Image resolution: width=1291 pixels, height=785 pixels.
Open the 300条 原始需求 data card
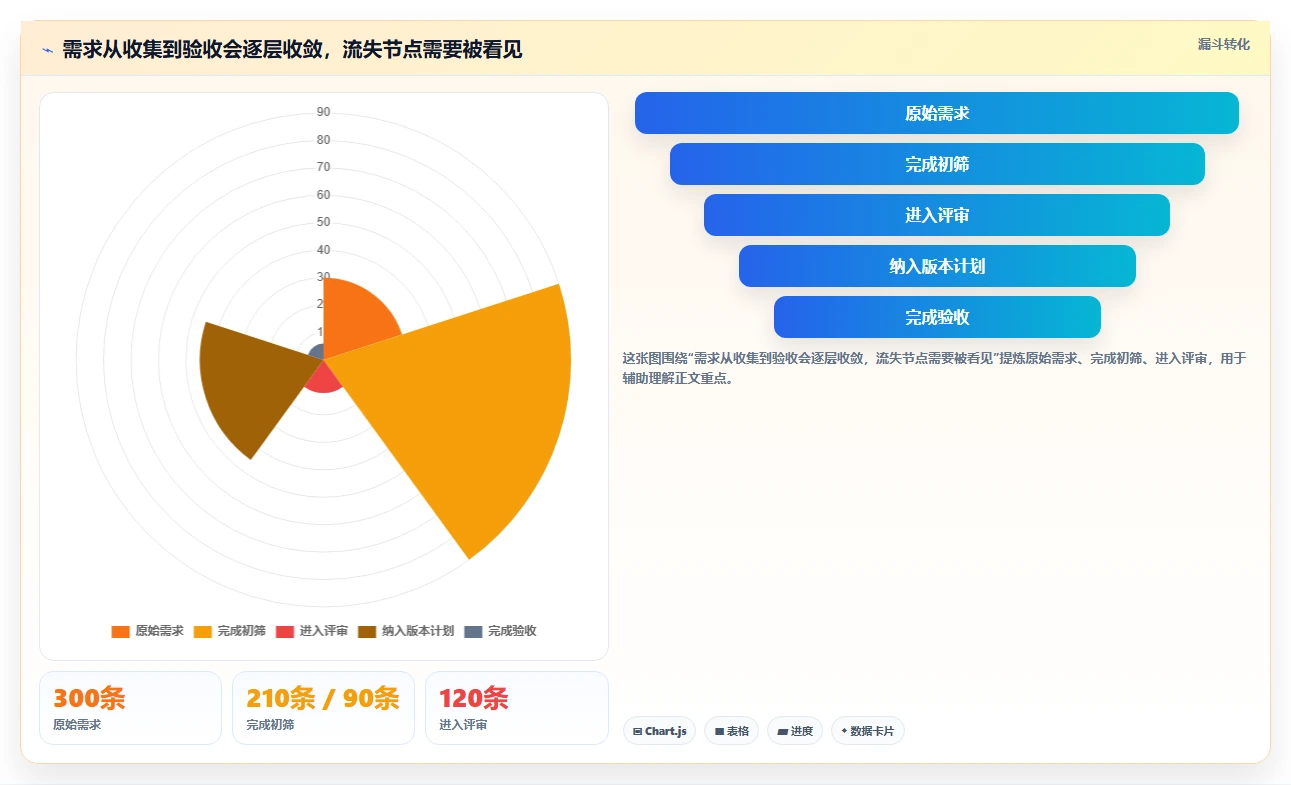130,708
